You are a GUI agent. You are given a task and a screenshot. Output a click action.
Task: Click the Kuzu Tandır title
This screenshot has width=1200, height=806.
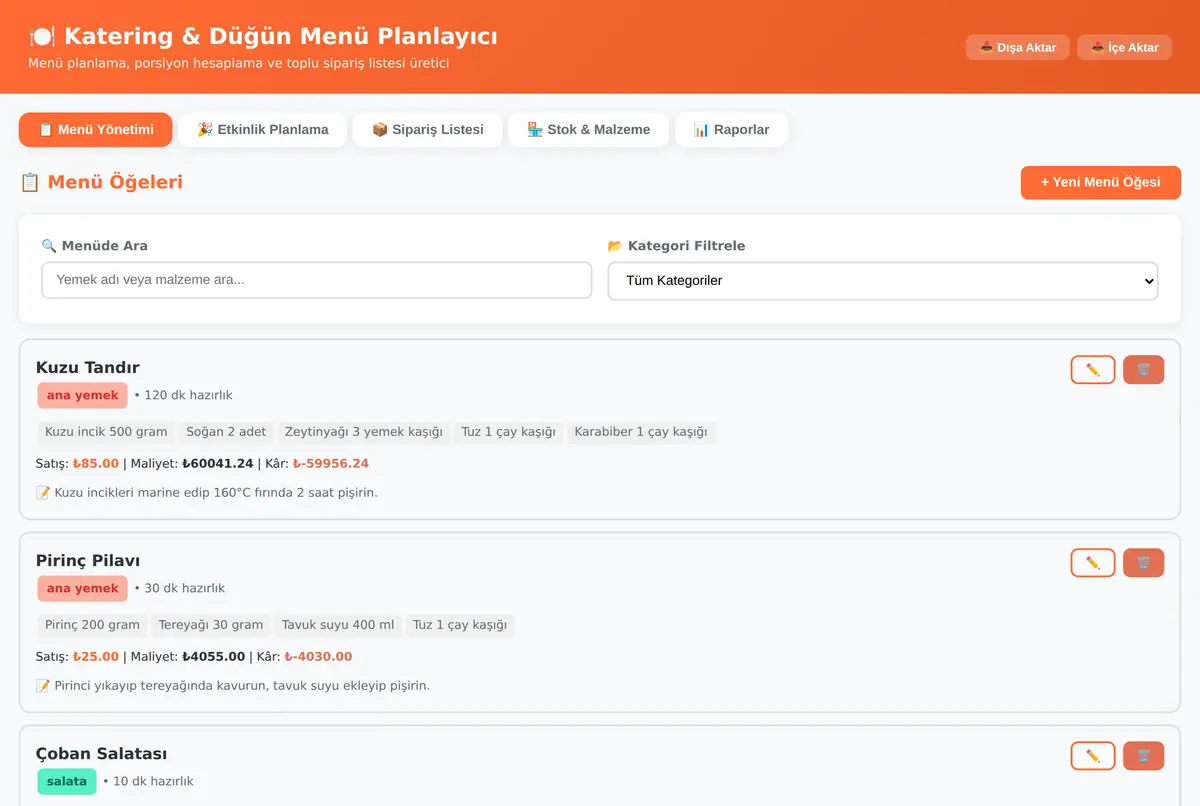[88, 367]
